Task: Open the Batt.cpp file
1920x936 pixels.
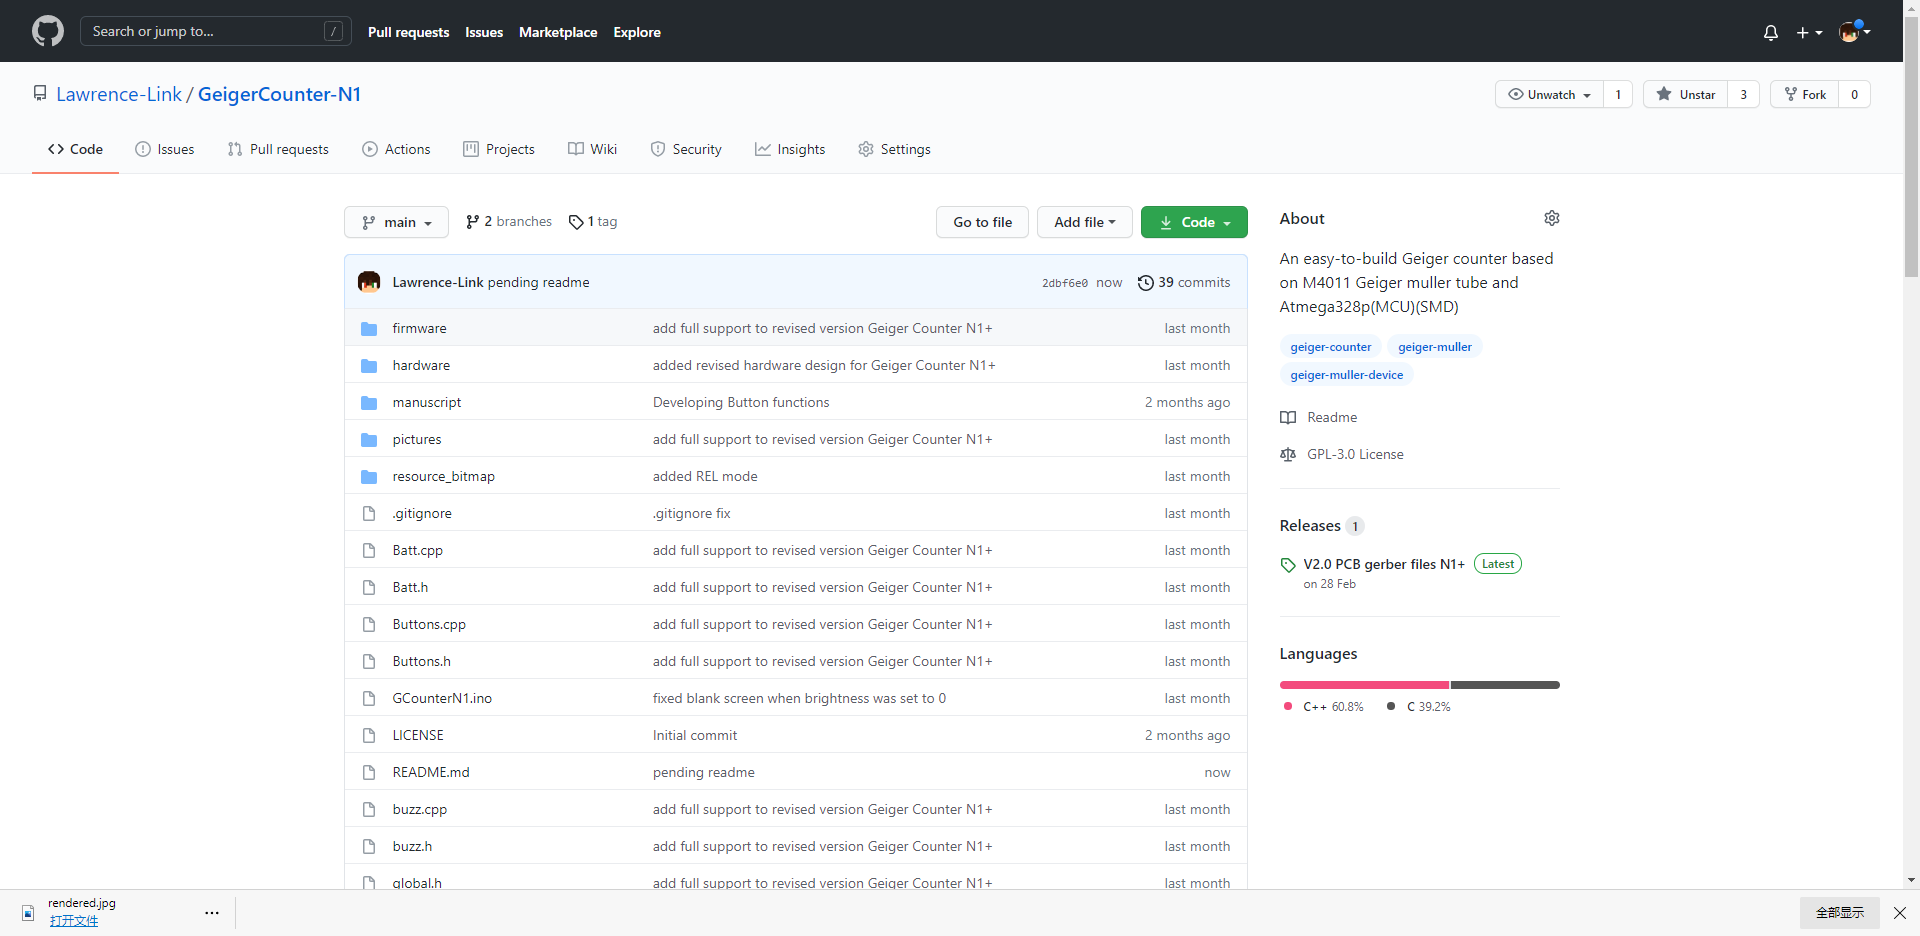Action: tap(417, 550)
